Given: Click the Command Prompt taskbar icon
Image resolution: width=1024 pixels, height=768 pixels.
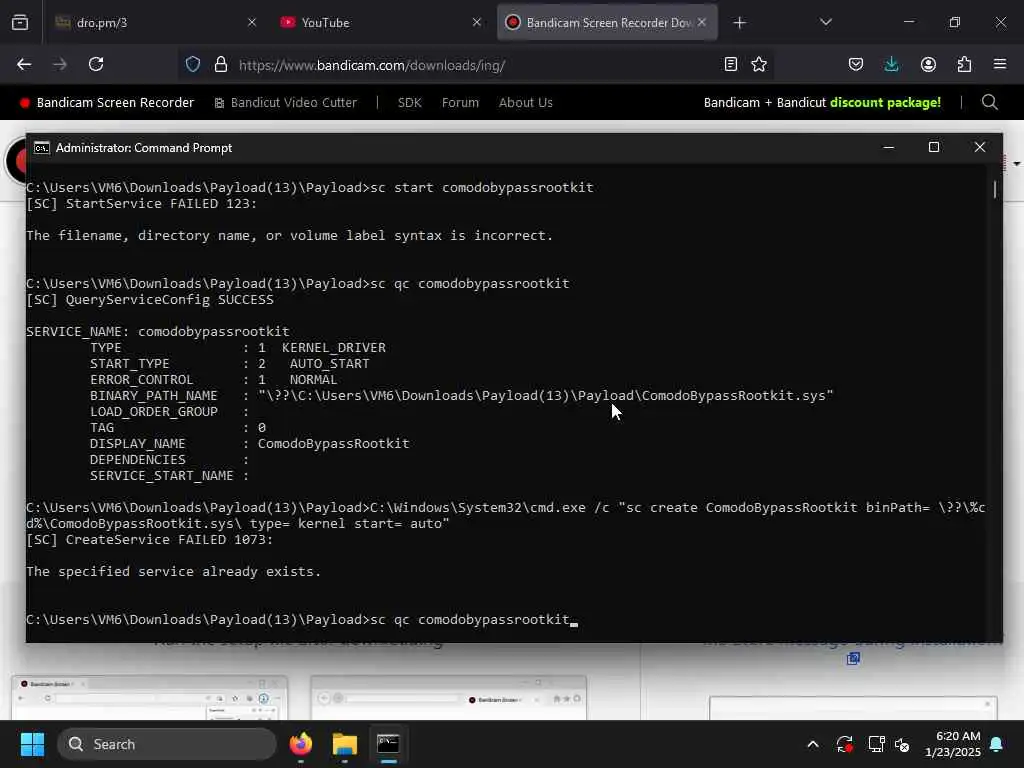Looking at the screenshot, I should [x=389, y=744].
